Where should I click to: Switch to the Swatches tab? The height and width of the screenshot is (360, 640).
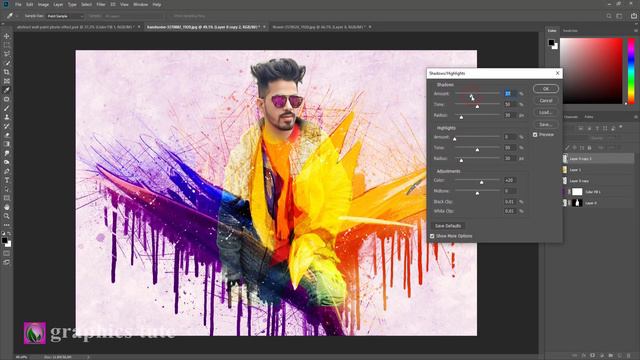pyautogui.click(x=570, y=31)
